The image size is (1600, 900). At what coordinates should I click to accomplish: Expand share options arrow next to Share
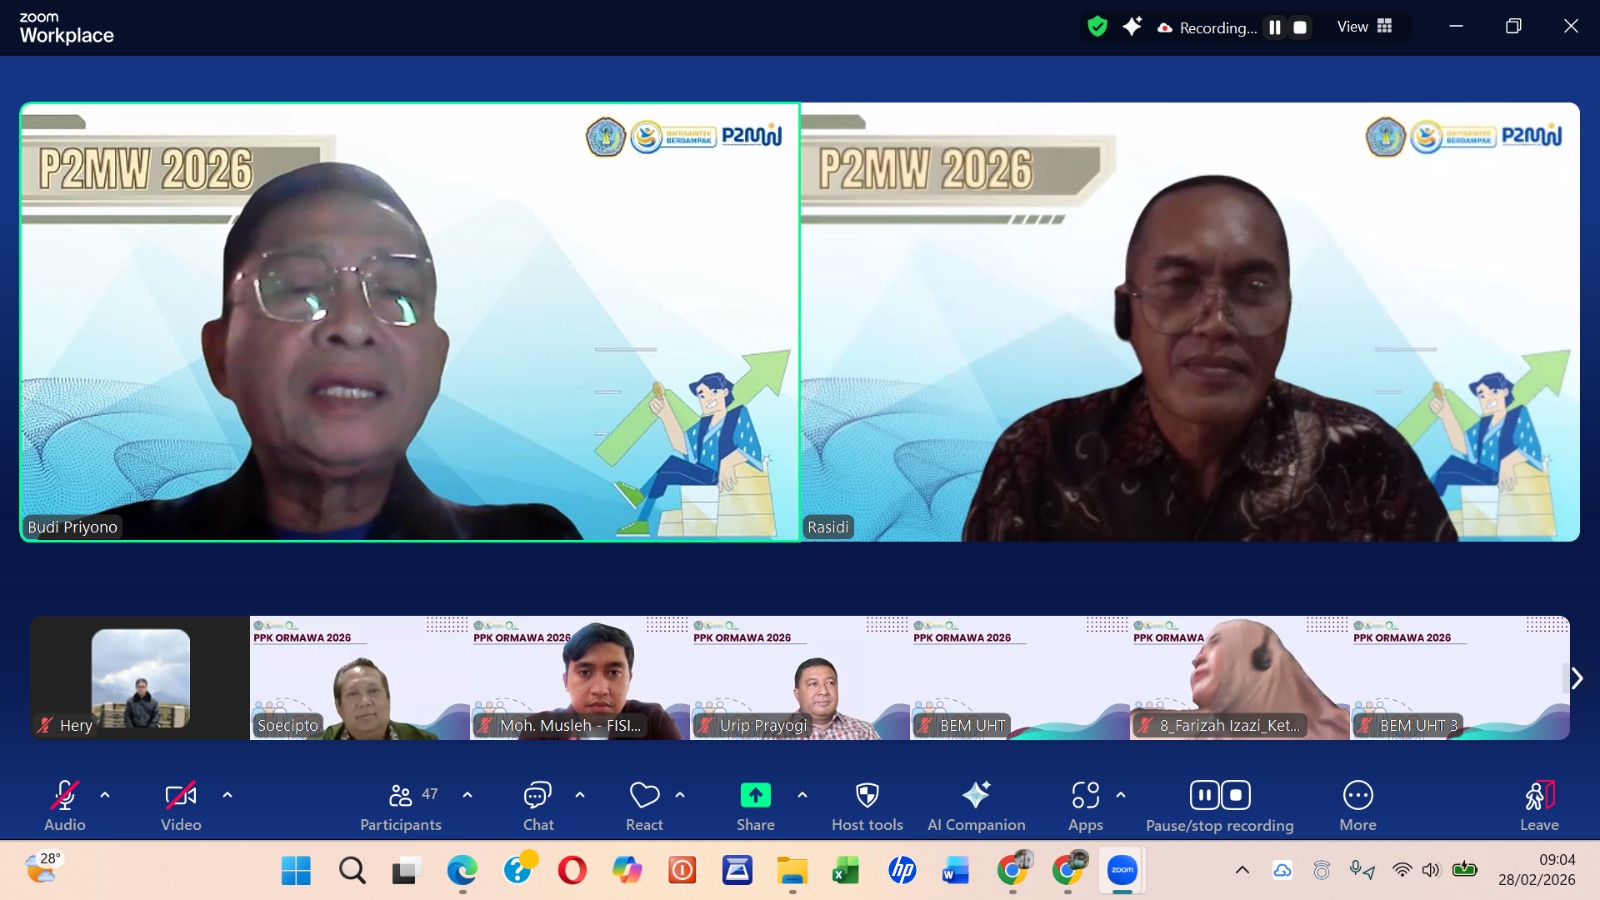tap(802, 796)
